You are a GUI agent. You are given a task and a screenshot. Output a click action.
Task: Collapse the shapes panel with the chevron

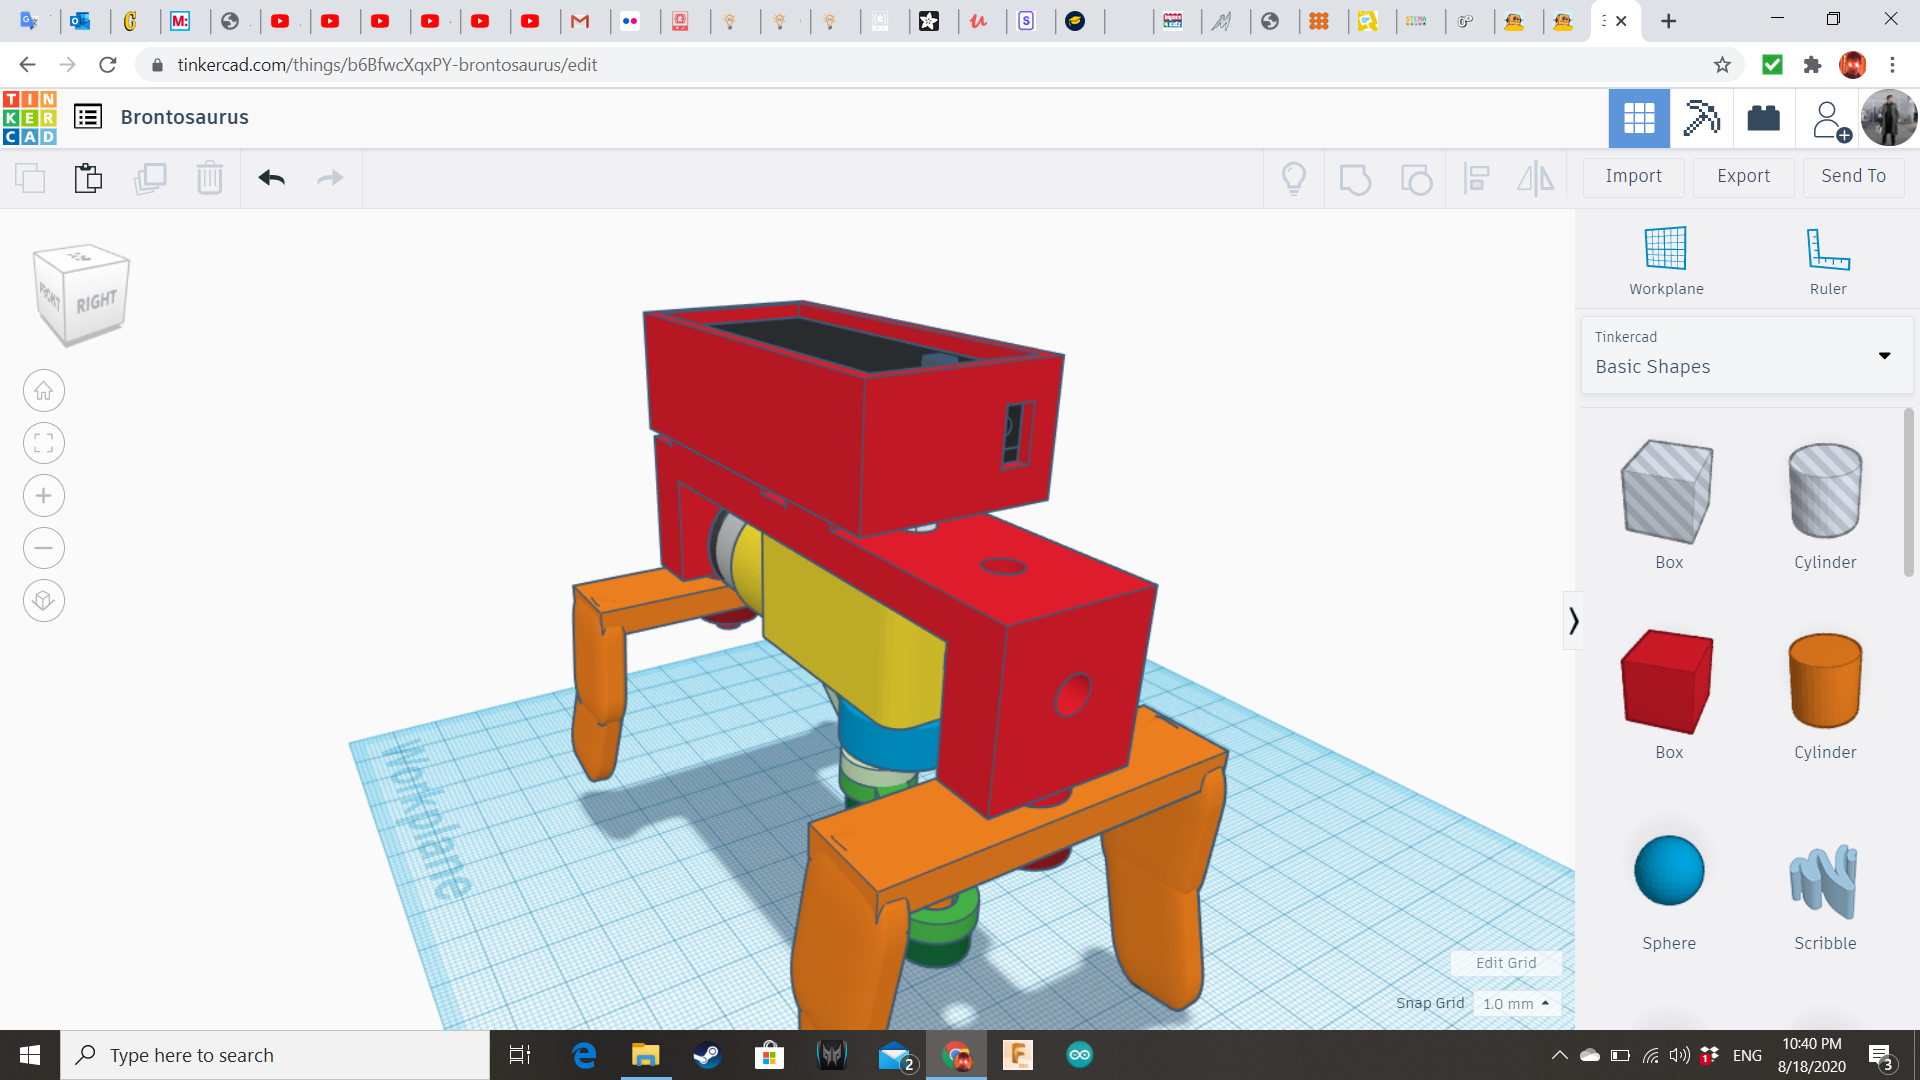point(1573,621)
